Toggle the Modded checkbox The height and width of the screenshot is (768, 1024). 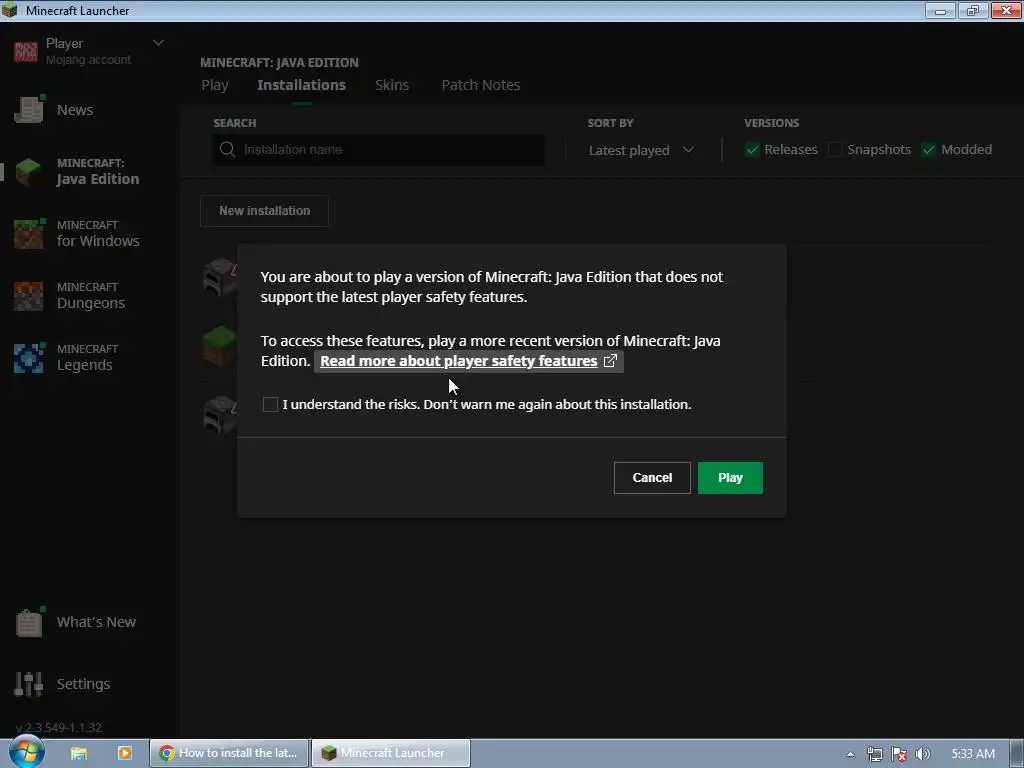[x=929, y=150]
